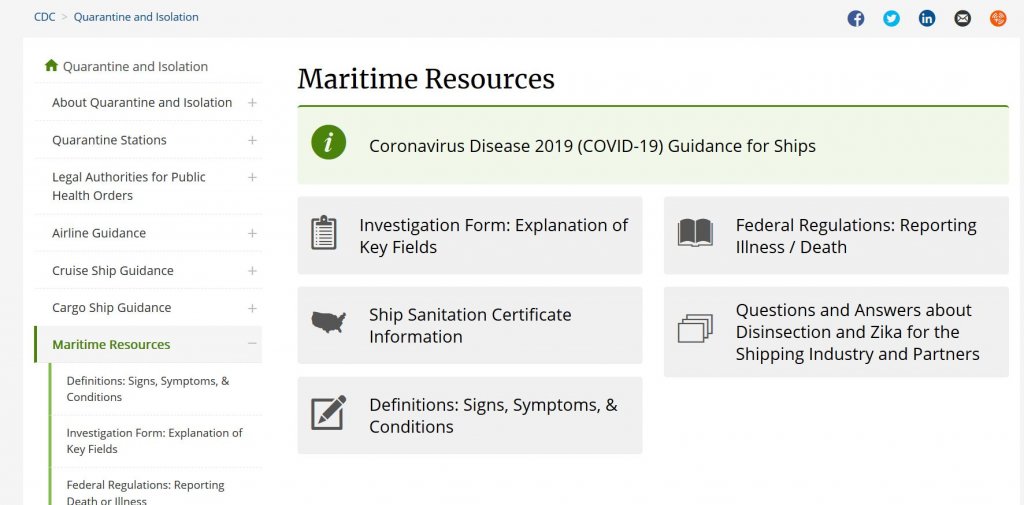1024x505 pixels.
Task: Expand Cruise Ship Guidance submenu
Action: 252,271
